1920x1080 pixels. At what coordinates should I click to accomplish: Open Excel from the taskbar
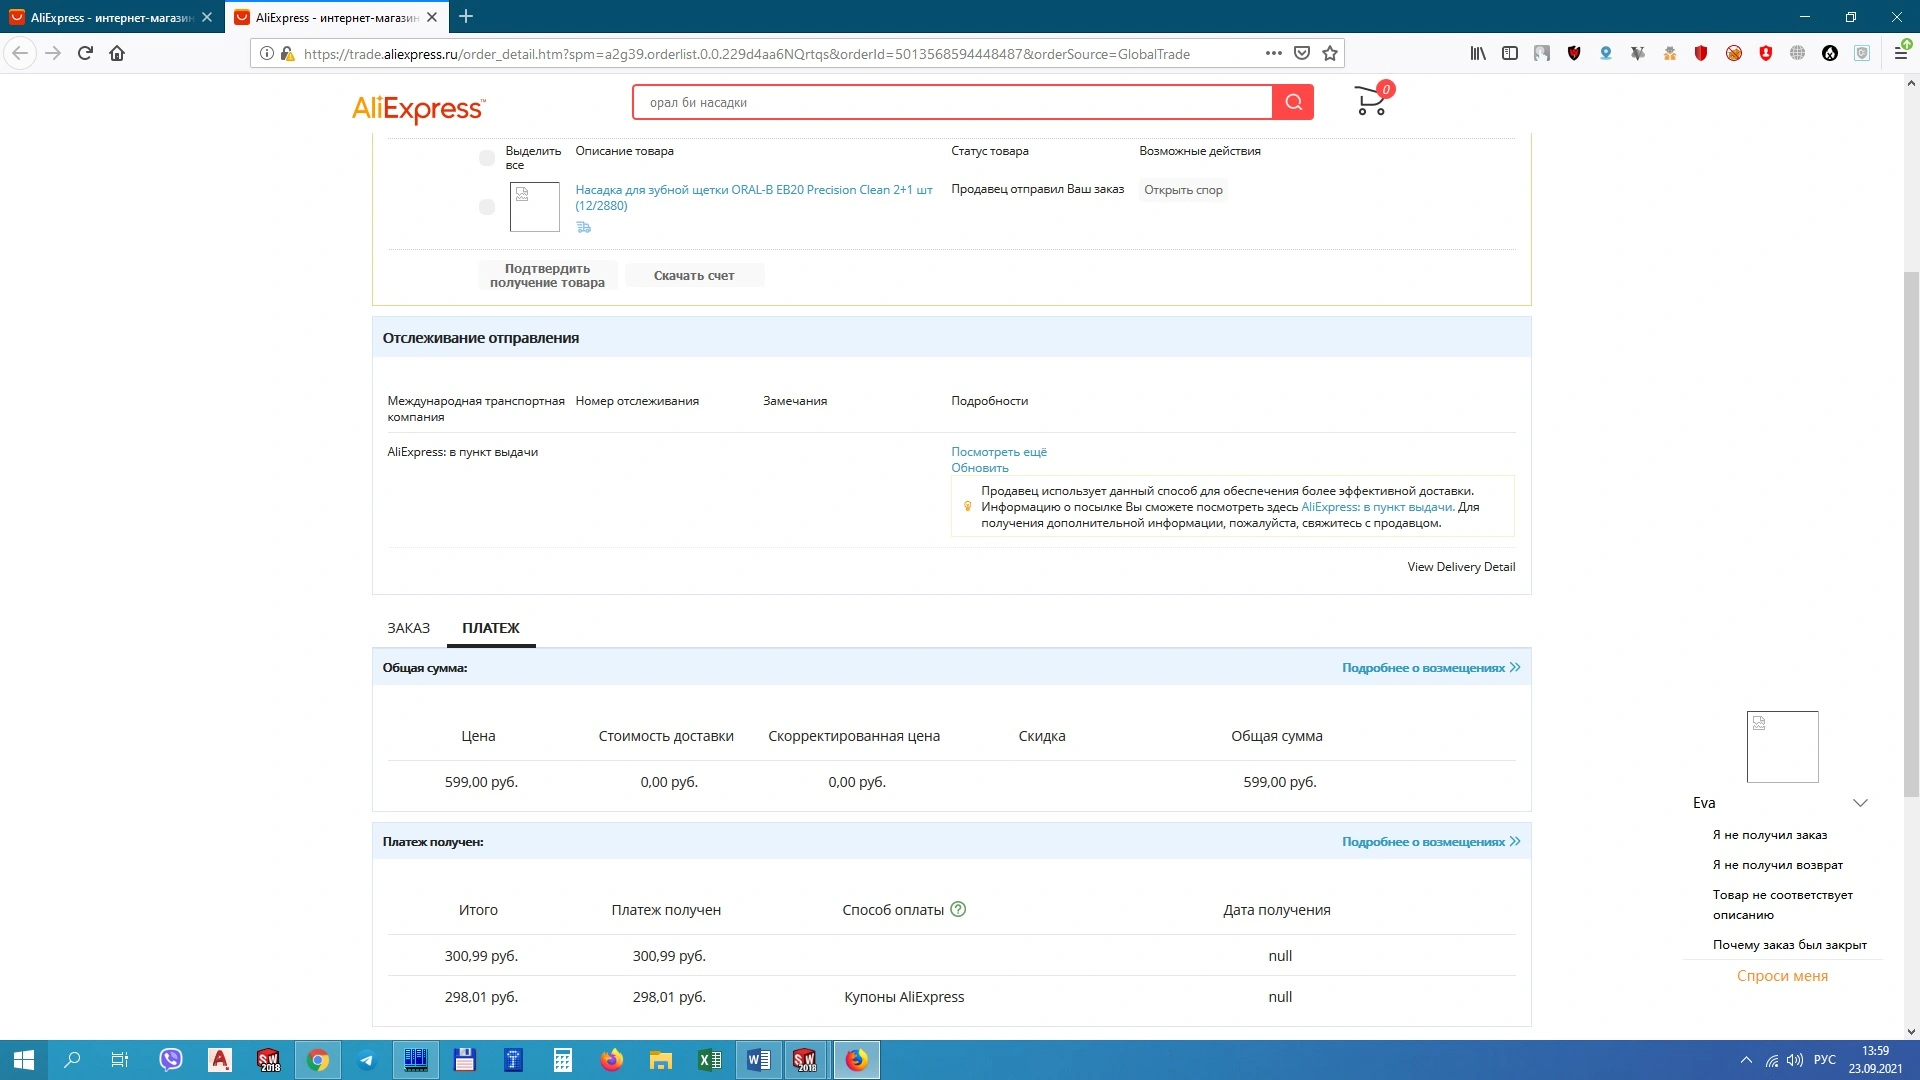(710, 1060)
